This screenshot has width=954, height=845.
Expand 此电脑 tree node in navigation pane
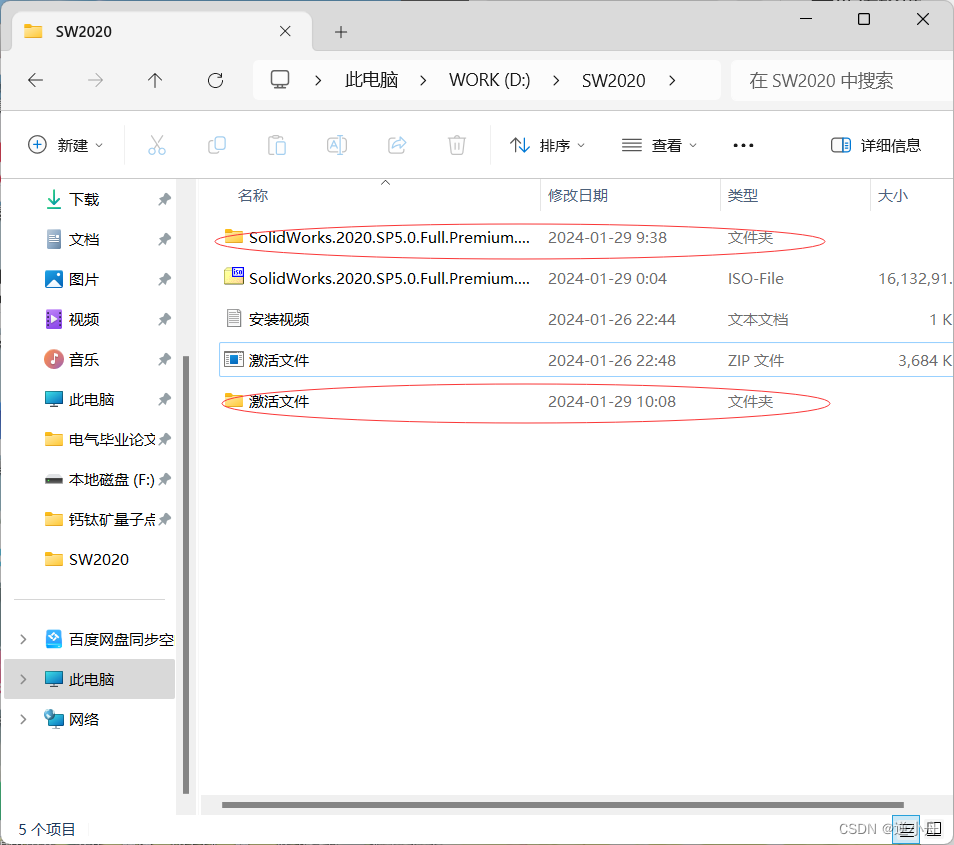coord(23,680)
